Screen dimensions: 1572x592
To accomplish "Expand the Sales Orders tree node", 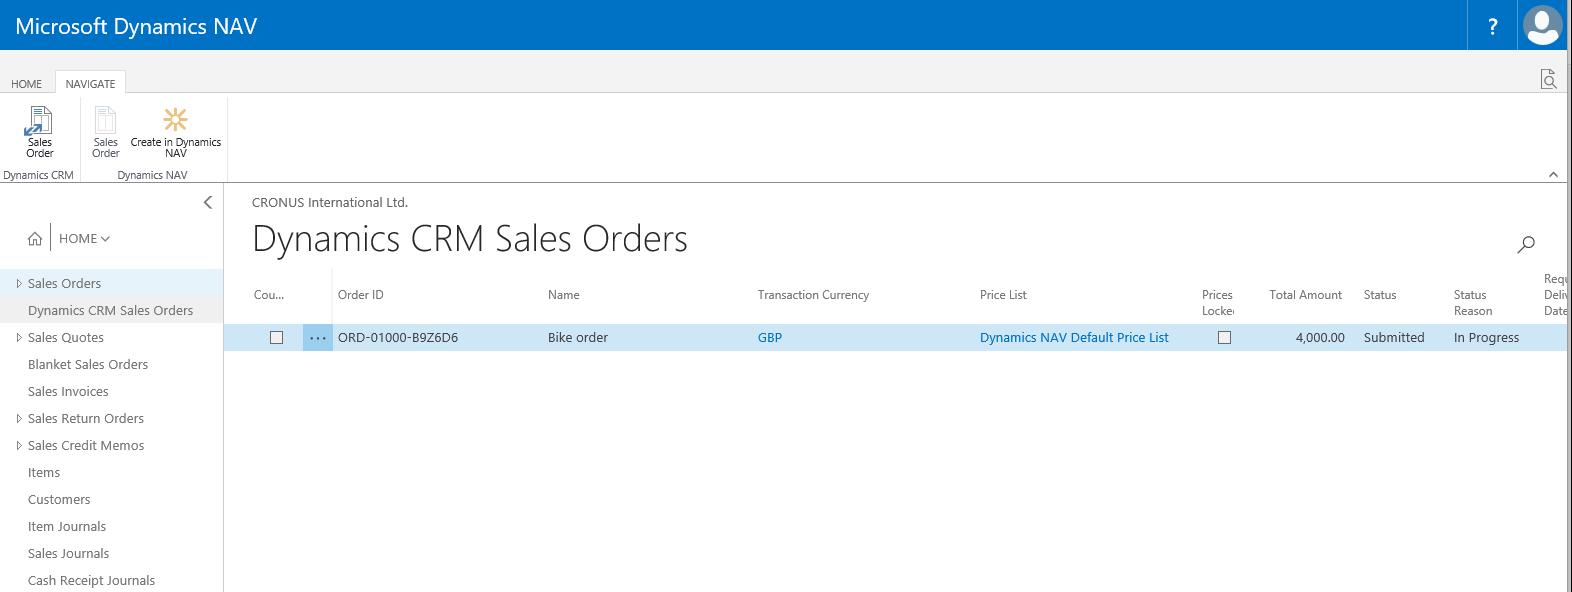I will point(19,284).
